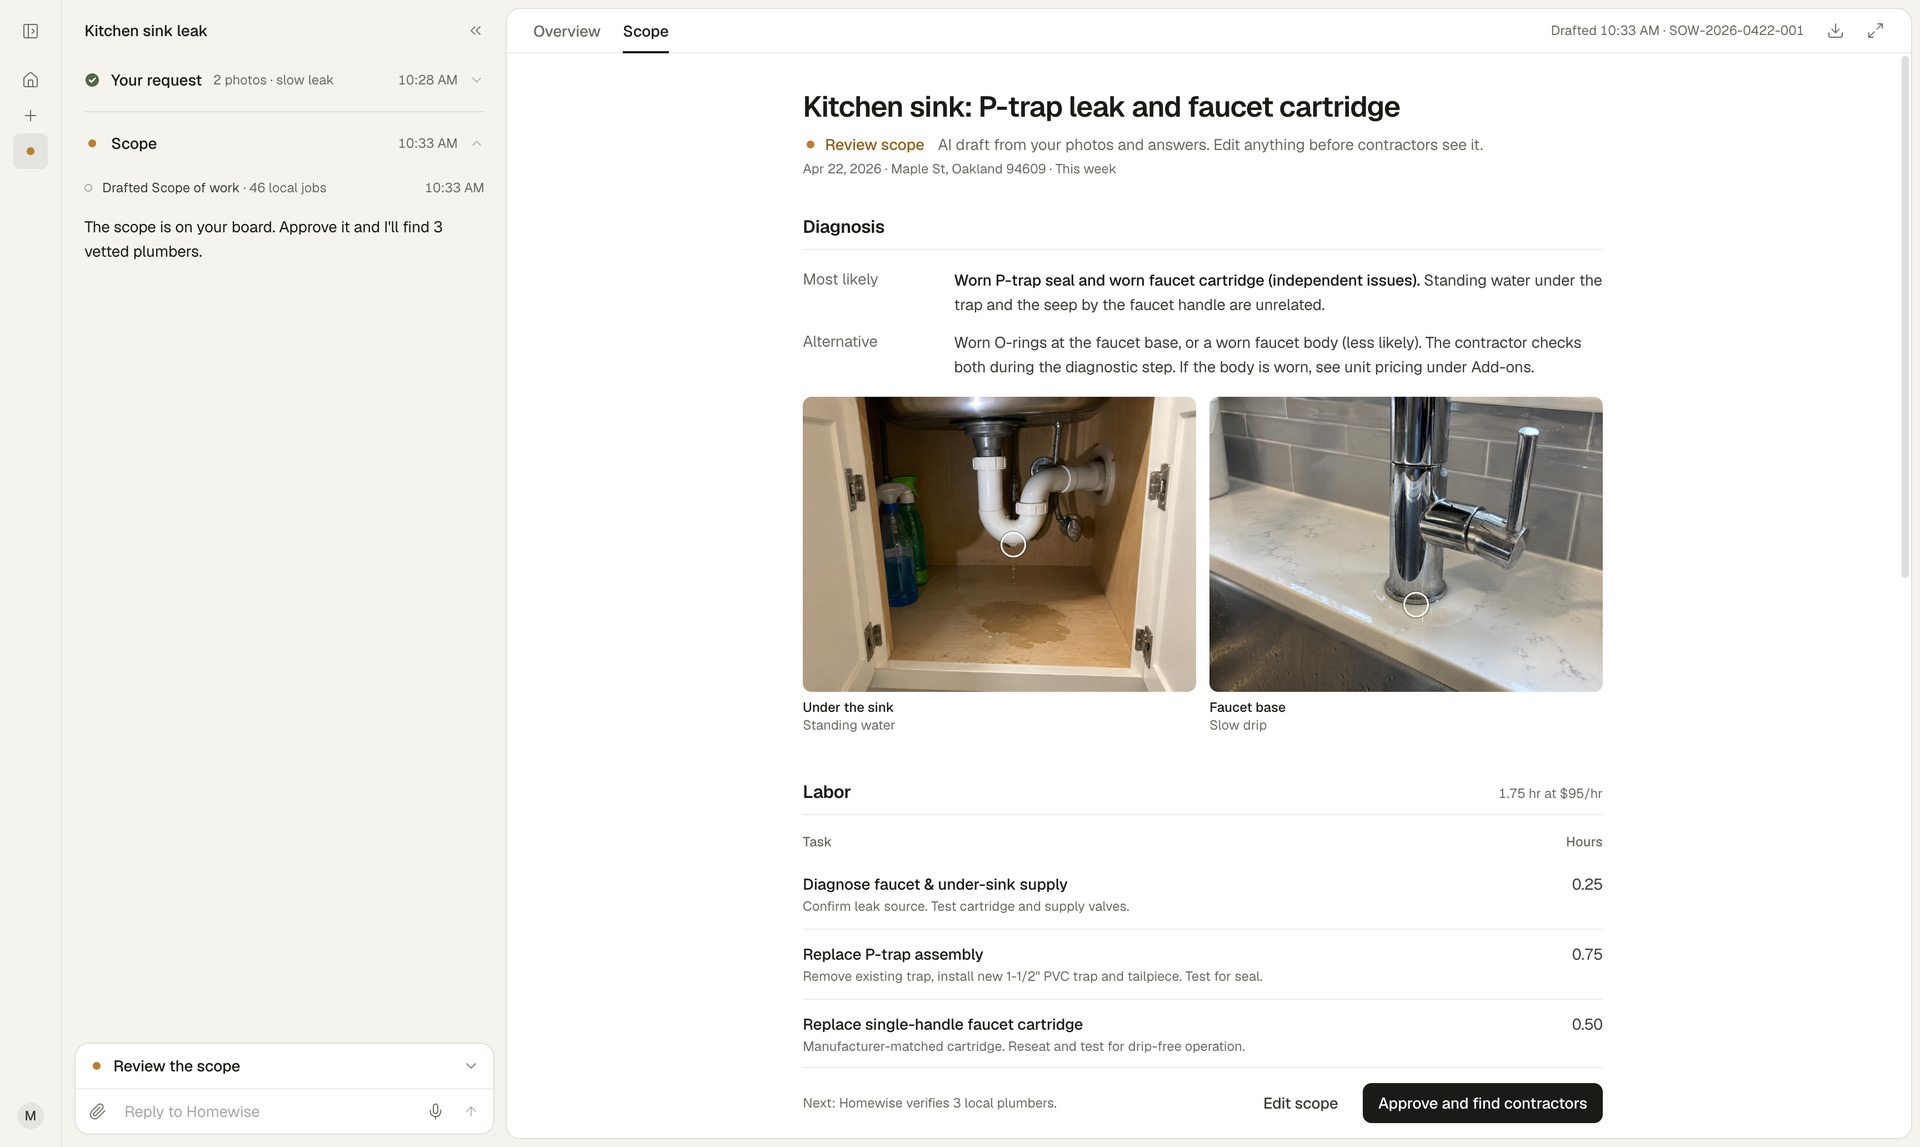Click the paperclip attach icon
The image size is (1920, 1147).
point(98,1111)
